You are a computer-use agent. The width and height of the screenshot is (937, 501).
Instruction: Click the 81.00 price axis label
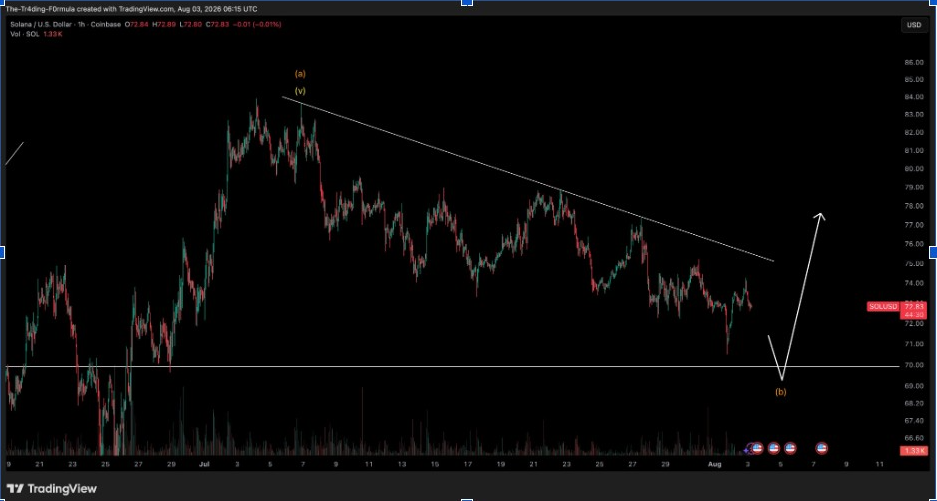coord(915,150)
